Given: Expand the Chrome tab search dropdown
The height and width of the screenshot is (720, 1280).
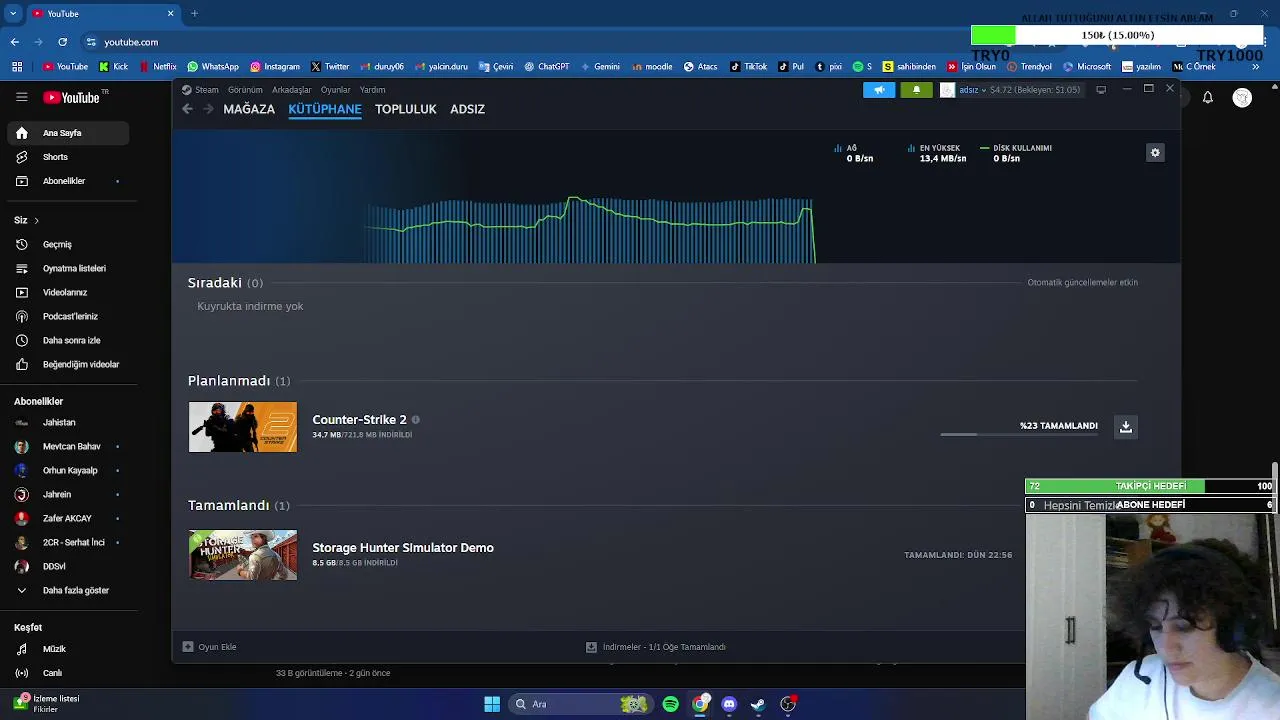Looking at the screenshot, I should (x=13, y=13).
